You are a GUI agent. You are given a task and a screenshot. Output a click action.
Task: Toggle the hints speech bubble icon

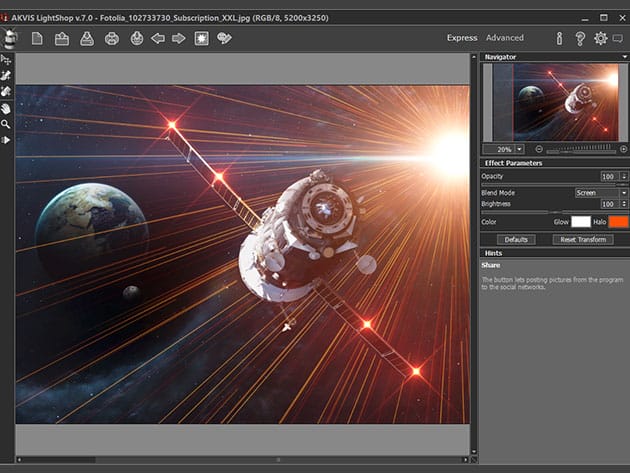pos(620,39)
